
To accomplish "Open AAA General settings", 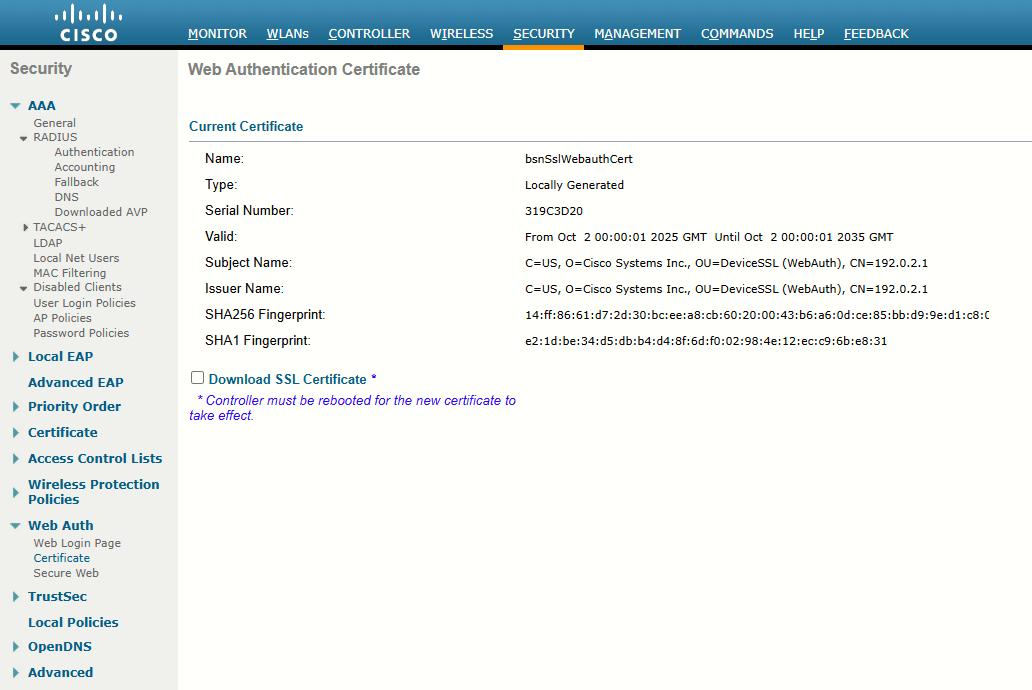I will point(55,123).
